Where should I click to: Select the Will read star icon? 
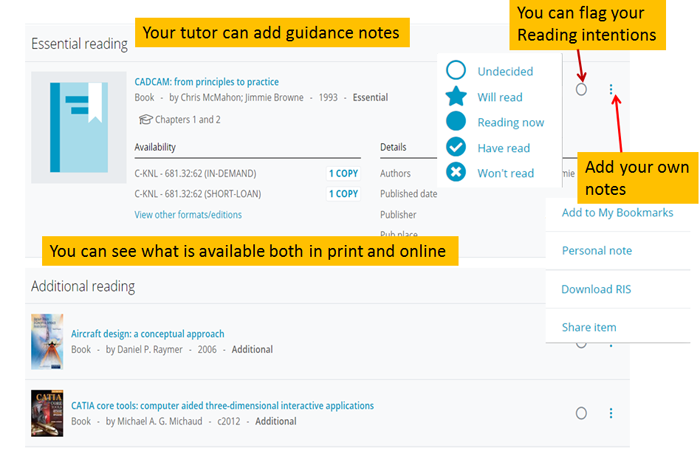click(x=456, y=96)
